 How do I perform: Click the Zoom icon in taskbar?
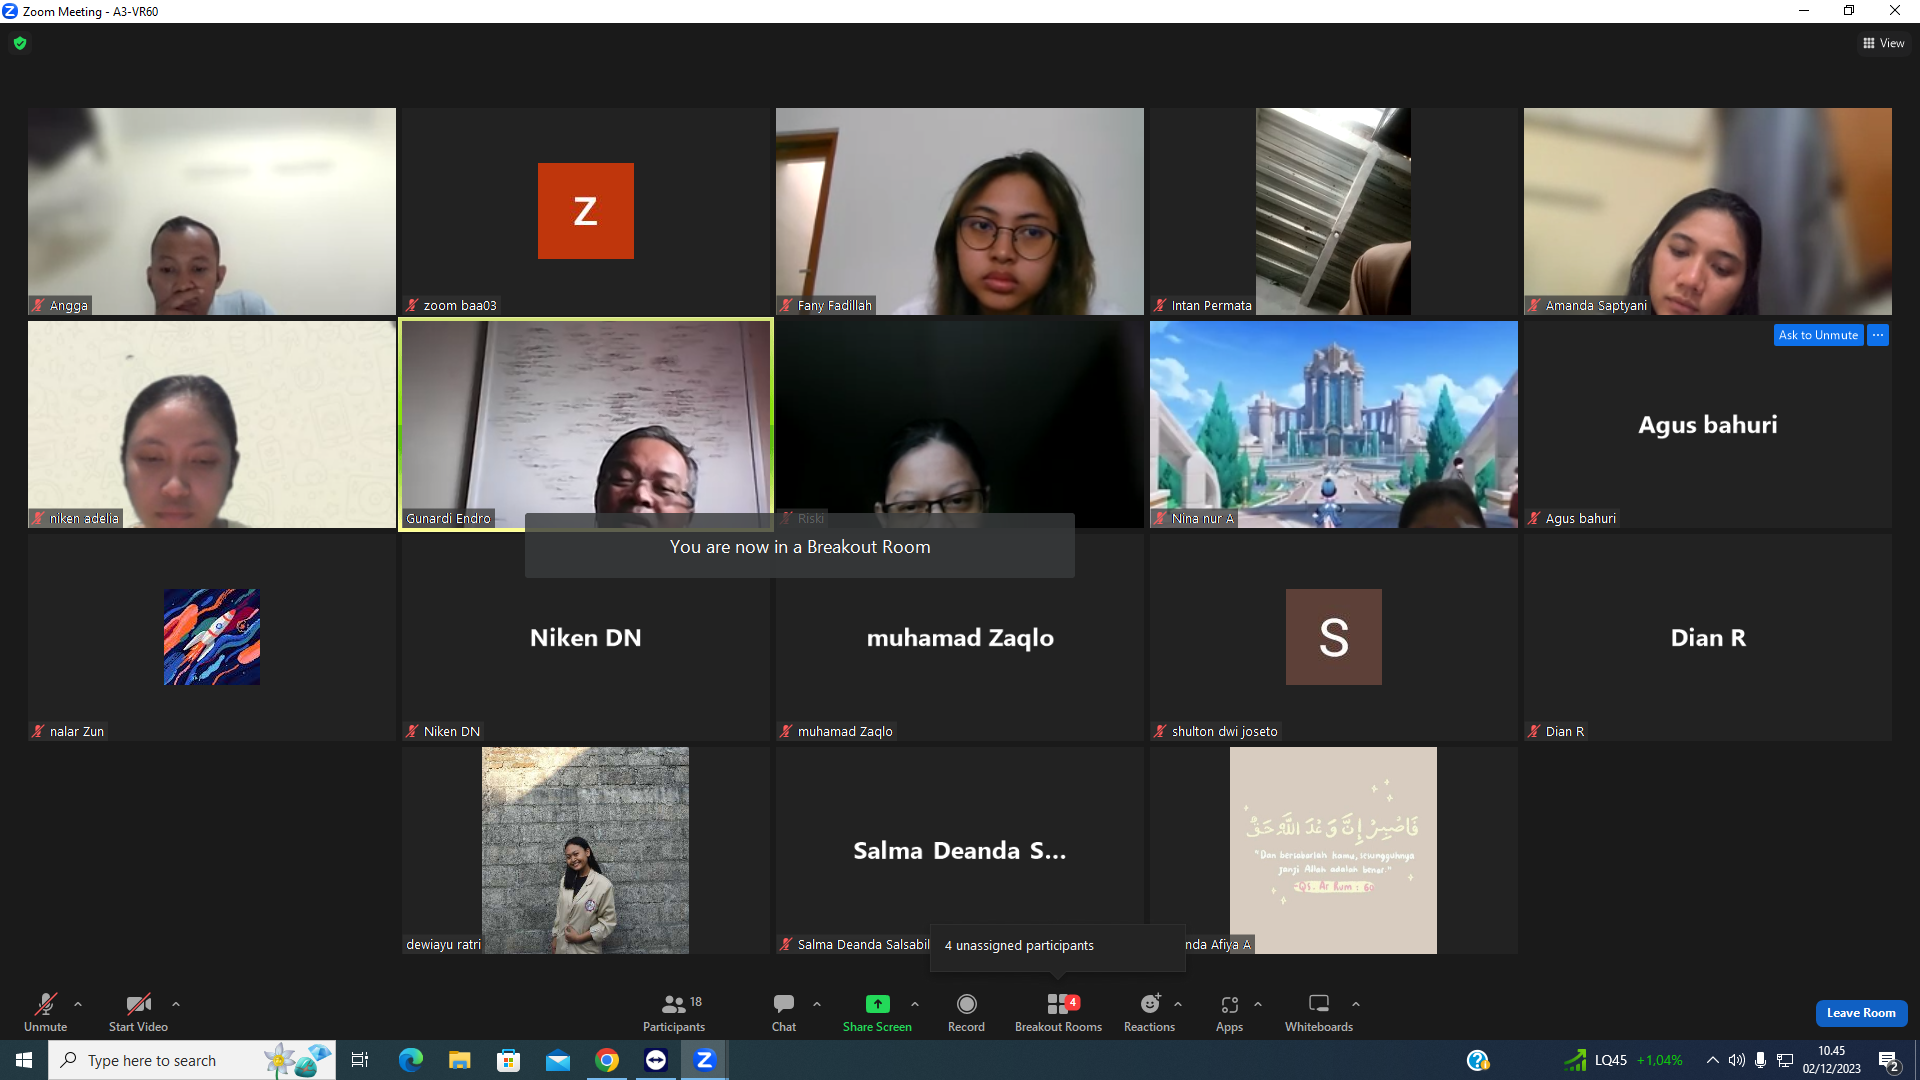click(705, 1060)
